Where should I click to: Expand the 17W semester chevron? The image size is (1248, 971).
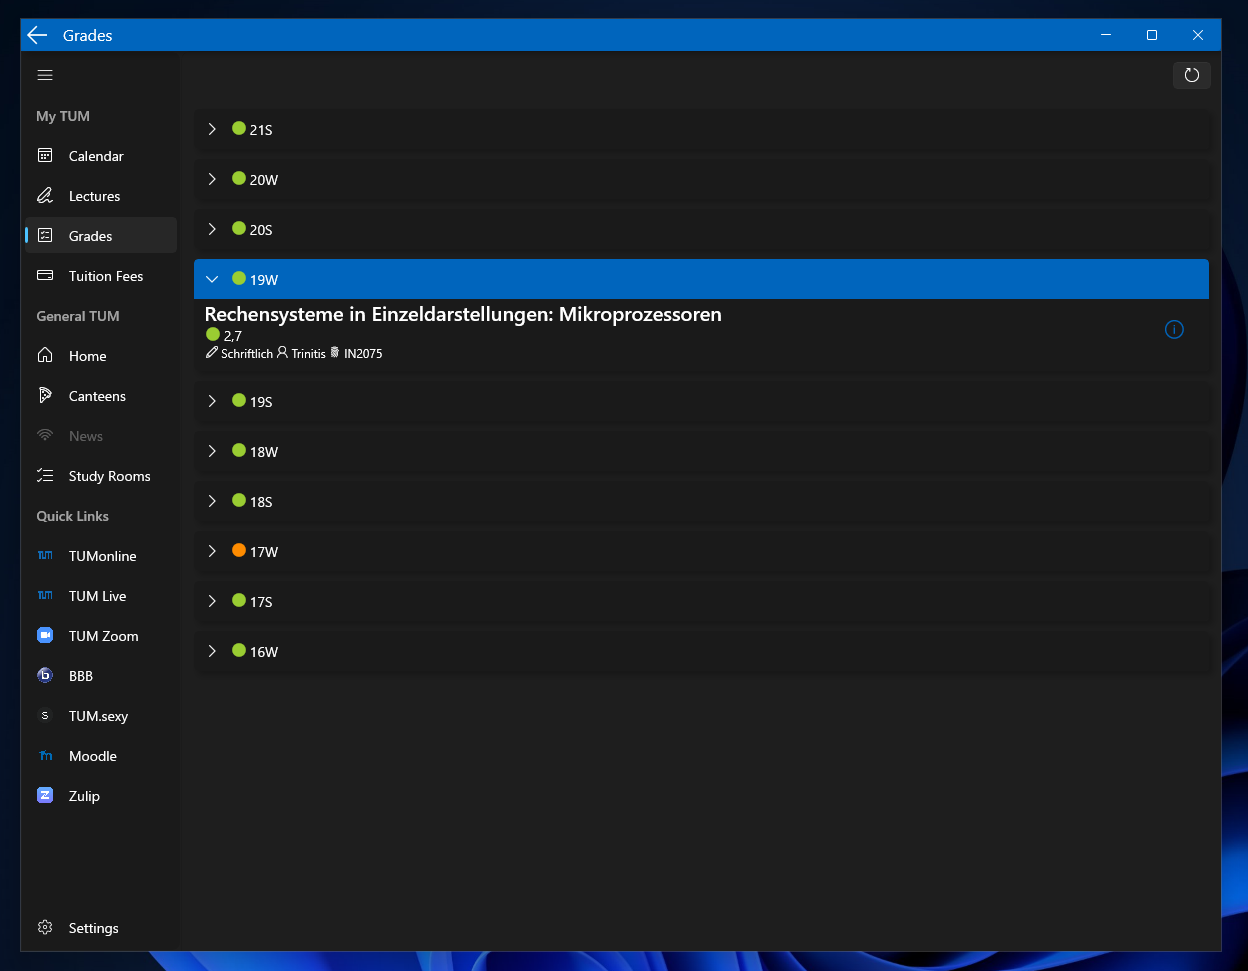tap(212, 551)
